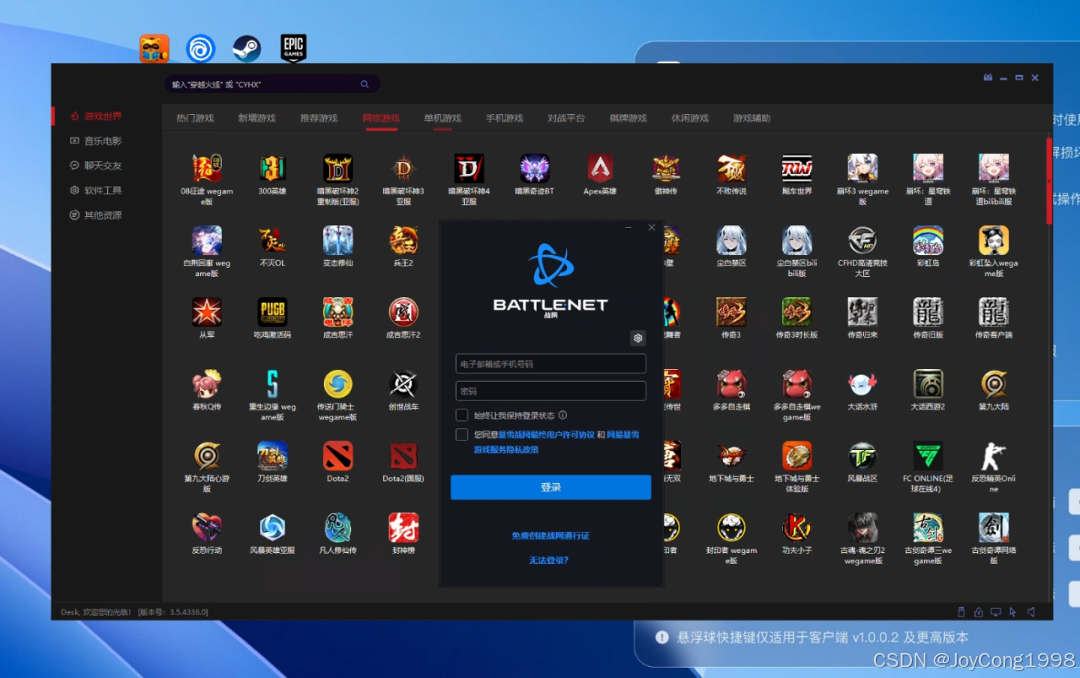Screen dimensions: 1080x678
Task: Open the Ubisoft Connect desktop shortcut
Action: 200,48
